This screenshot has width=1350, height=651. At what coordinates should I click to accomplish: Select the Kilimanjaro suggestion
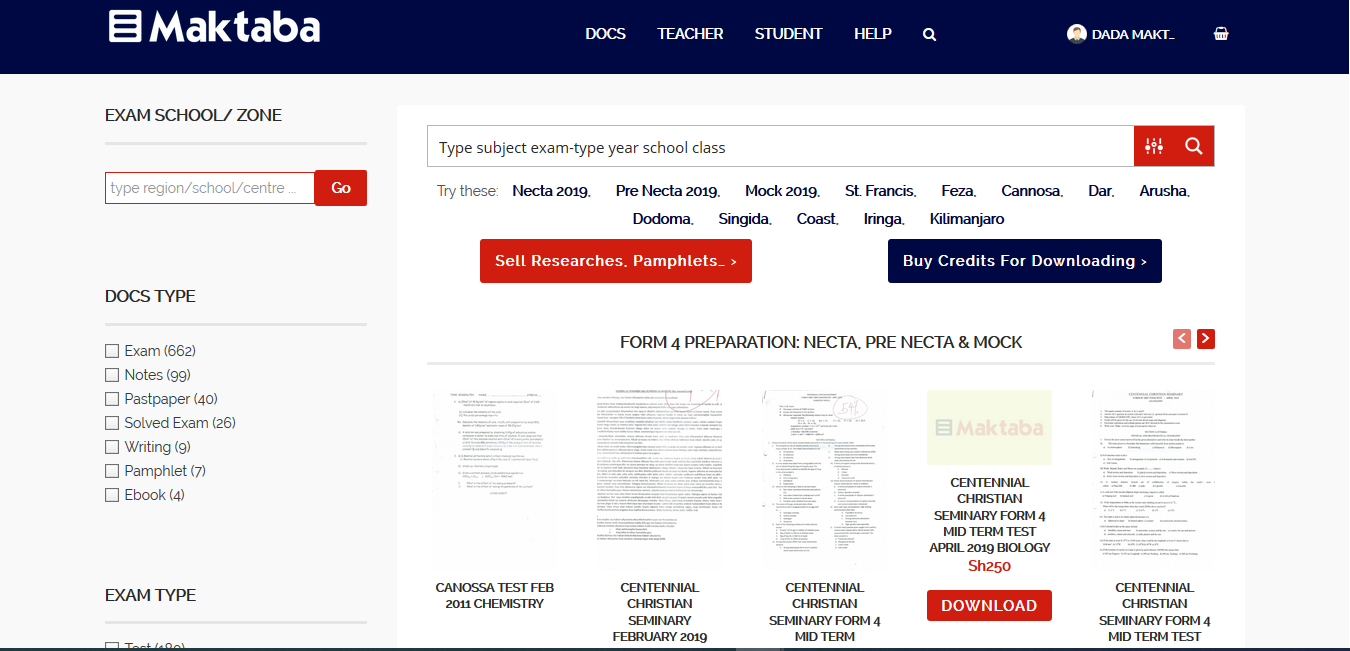[967, 219]
